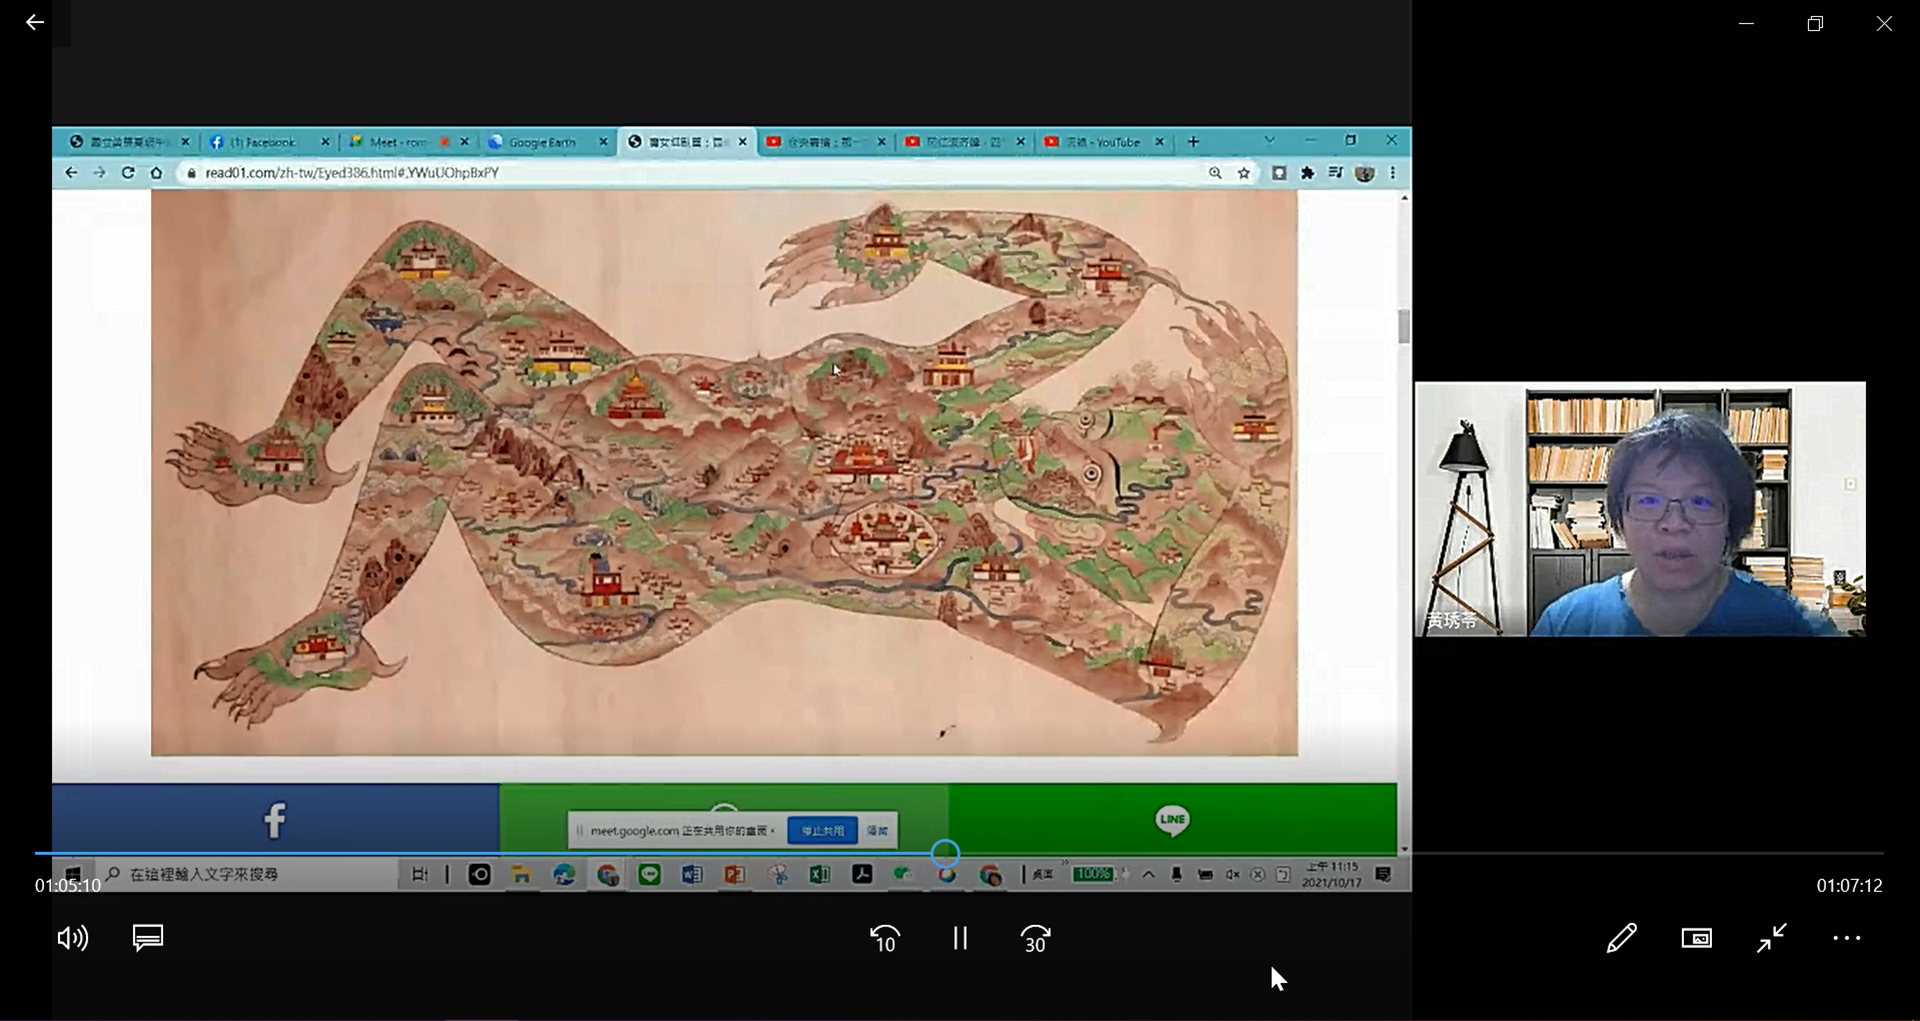The image size is (1920, 1021).
Task: Open PowerPoint from the taskbar
Action: [734, 874]
